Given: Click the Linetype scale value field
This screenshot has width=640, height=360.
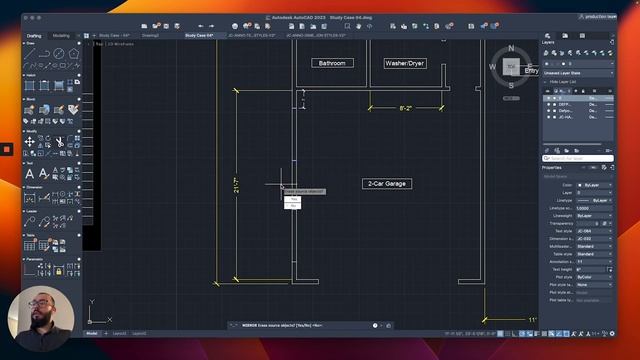Looking at the screenshot, I should coord(595,208).
